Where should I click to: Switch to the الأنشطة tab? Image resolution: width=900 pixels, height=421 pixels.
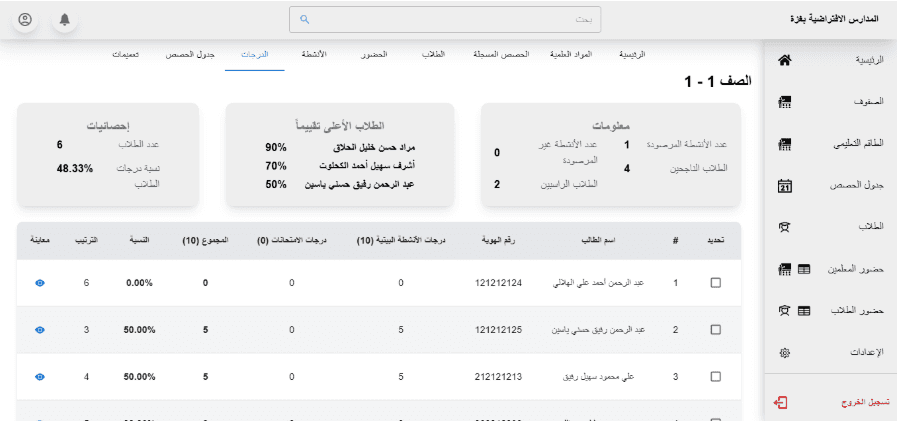click(x=314, y=55)
